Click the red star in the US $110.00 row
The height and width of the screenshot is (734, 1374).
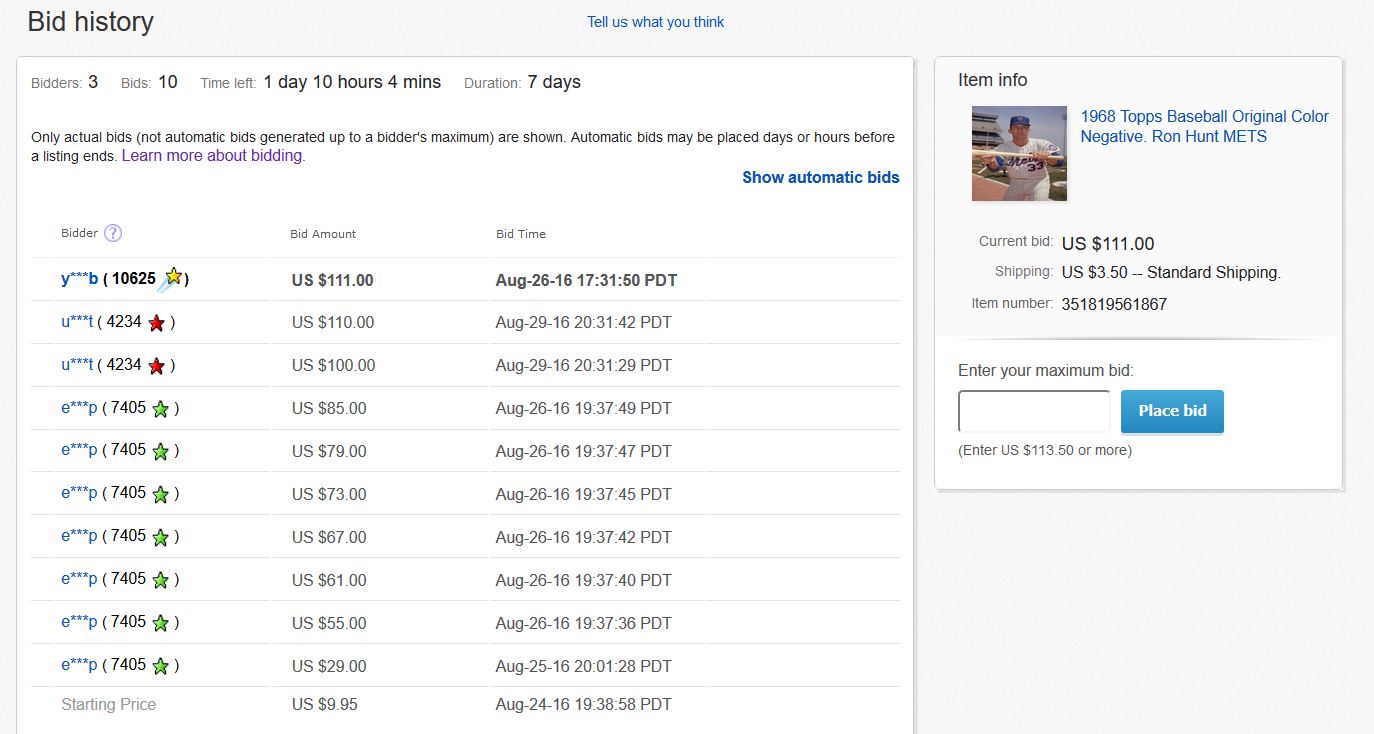point(156,323)
